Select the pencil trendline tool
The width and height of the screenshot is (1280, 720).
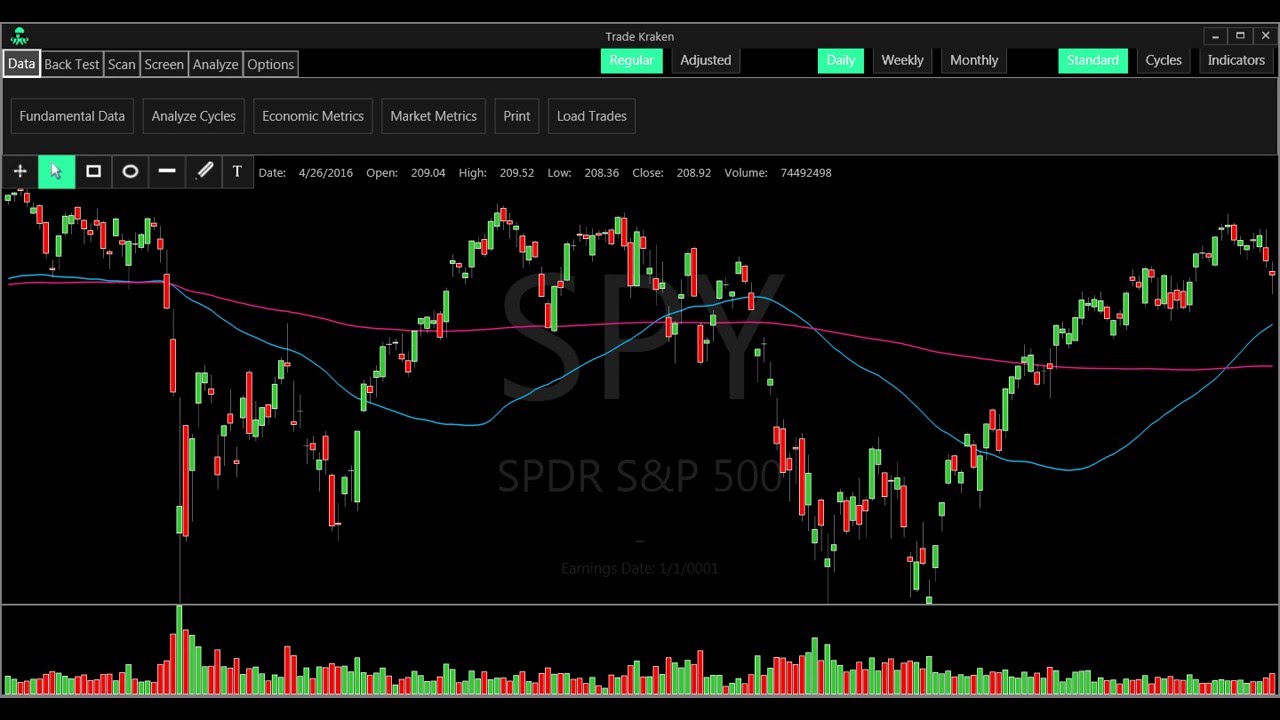(204, 172)
